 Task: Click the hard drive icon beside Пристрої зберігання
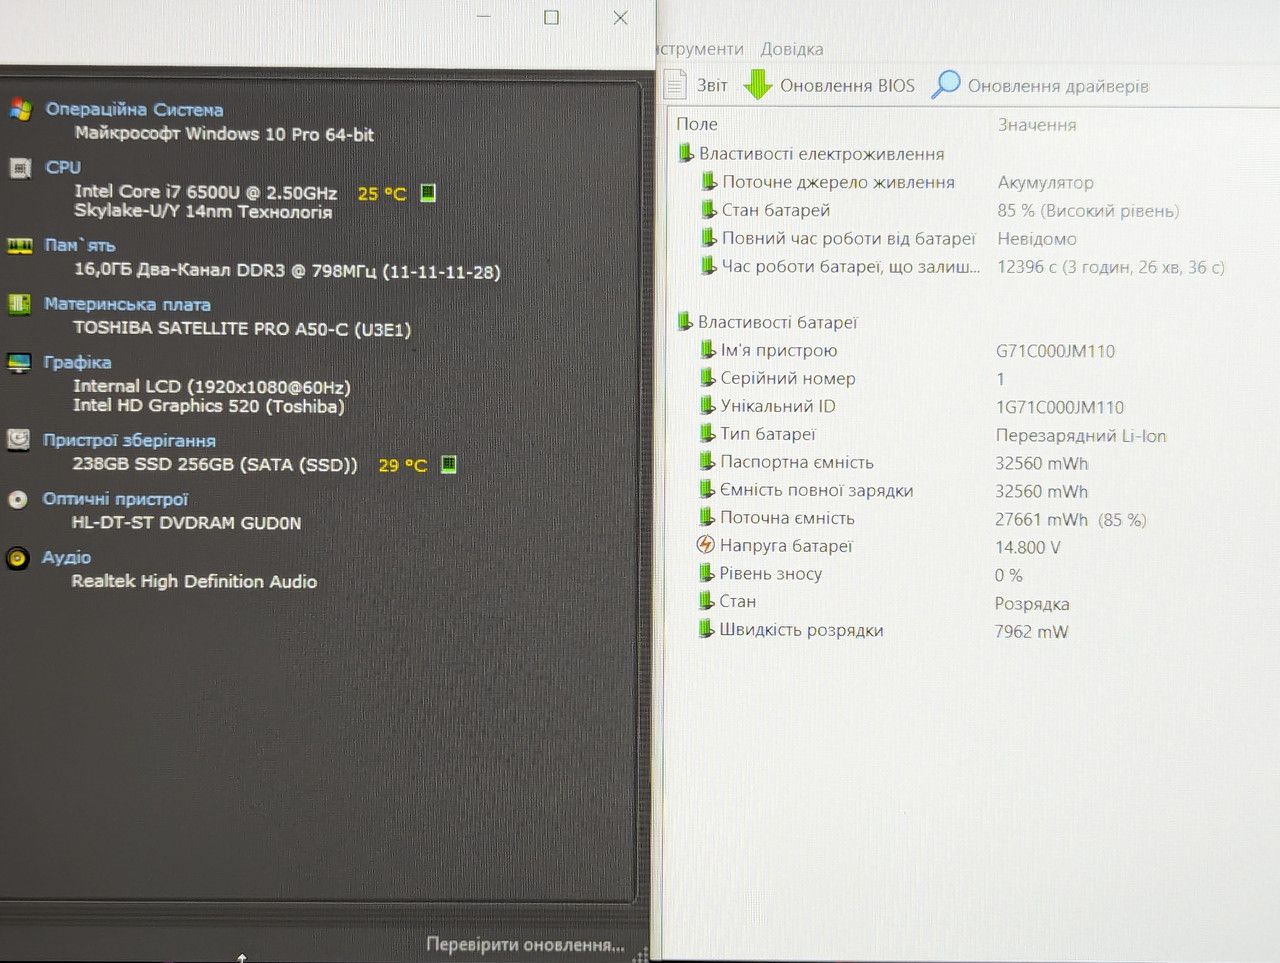[18, 440]
